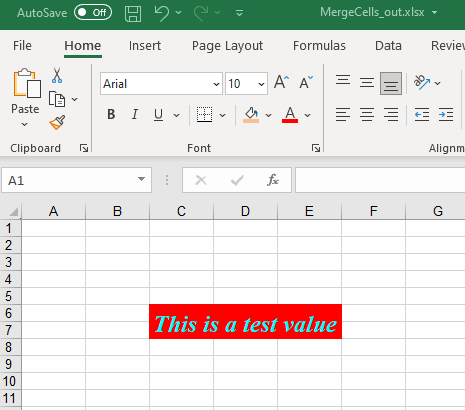Select column C header

coord(181,211)
